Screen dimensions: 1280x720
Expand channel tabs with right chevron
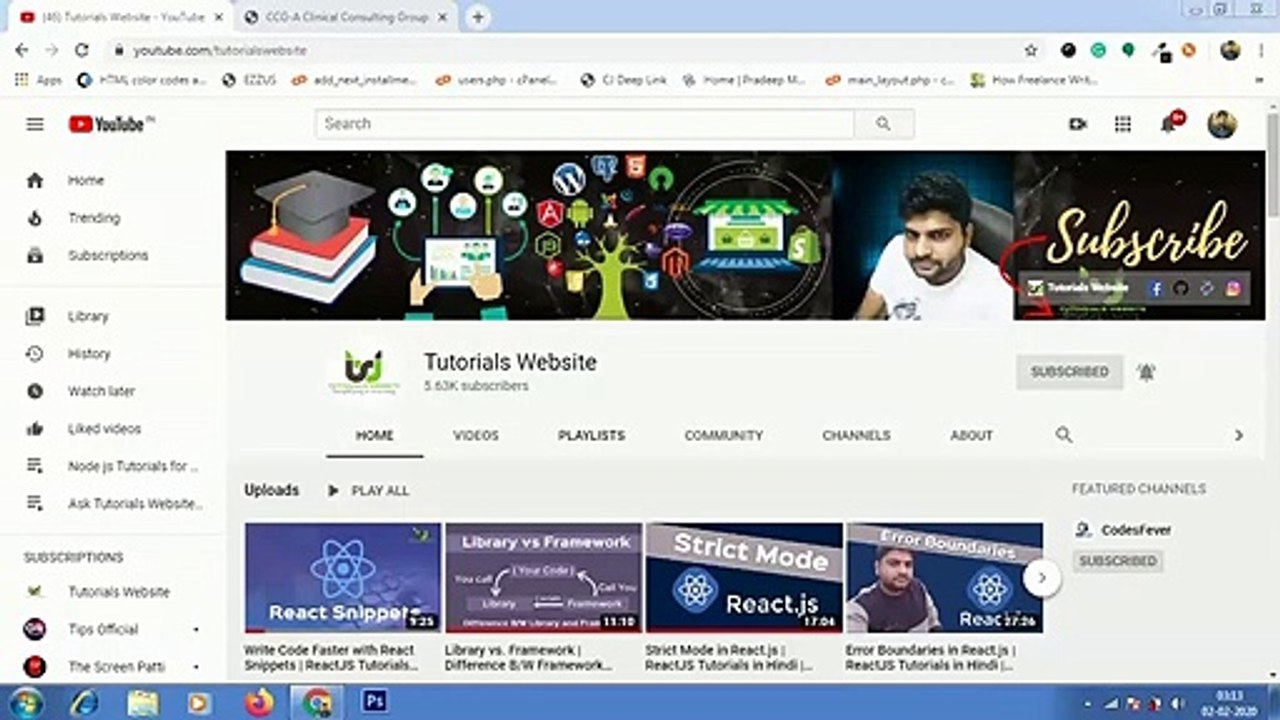(1238, 436)
